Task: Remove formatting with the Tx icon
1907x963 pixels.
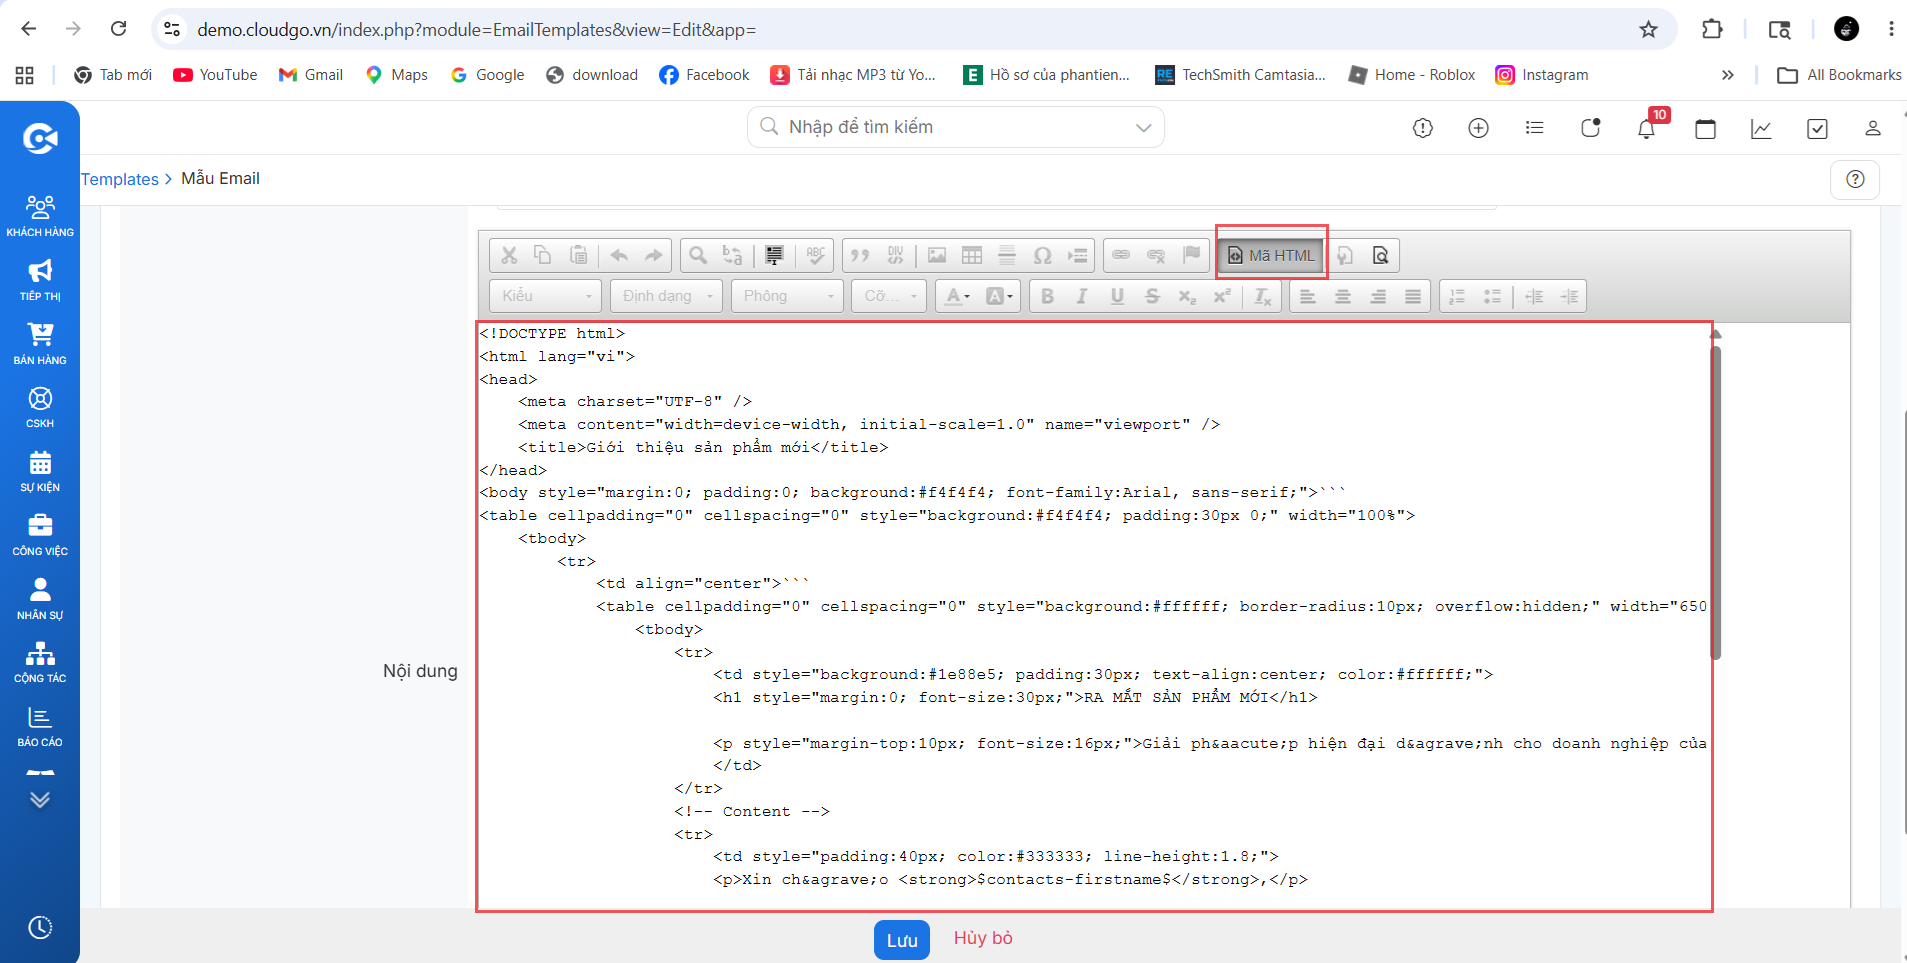Action: click(x=1263, y=296)
